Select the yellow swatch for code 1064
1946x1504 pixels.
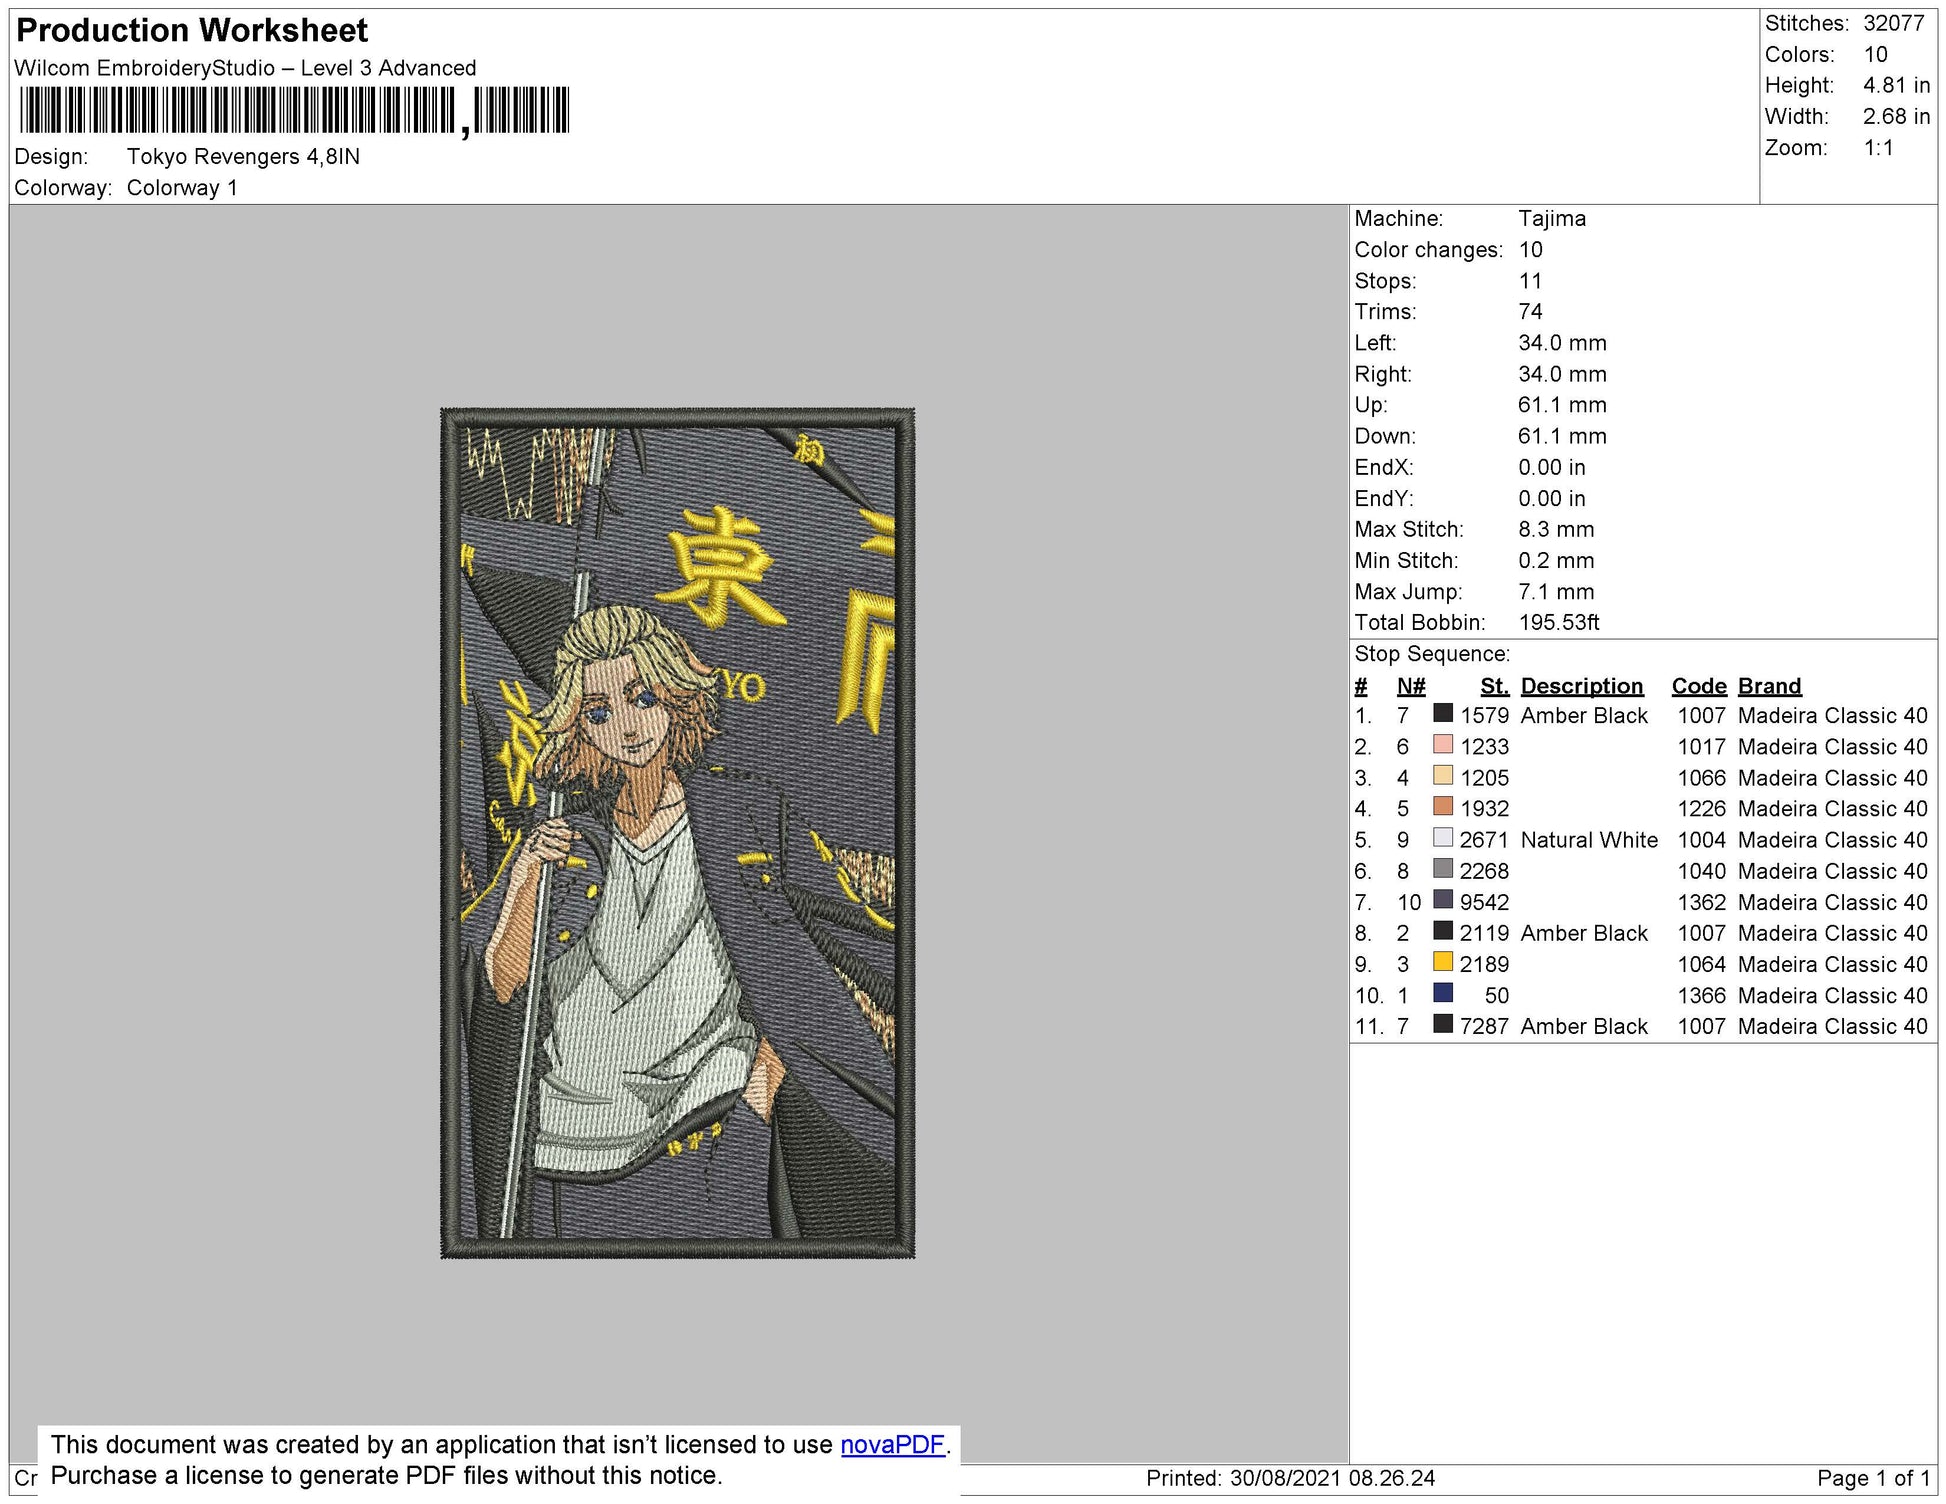pos(1442,961)
